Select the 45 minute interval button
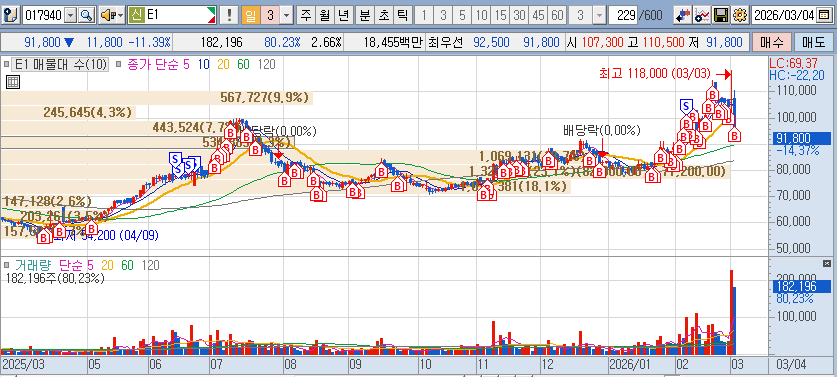Viewport: 837px width, 377px height. pyautogui.click(x=539, y=15)
